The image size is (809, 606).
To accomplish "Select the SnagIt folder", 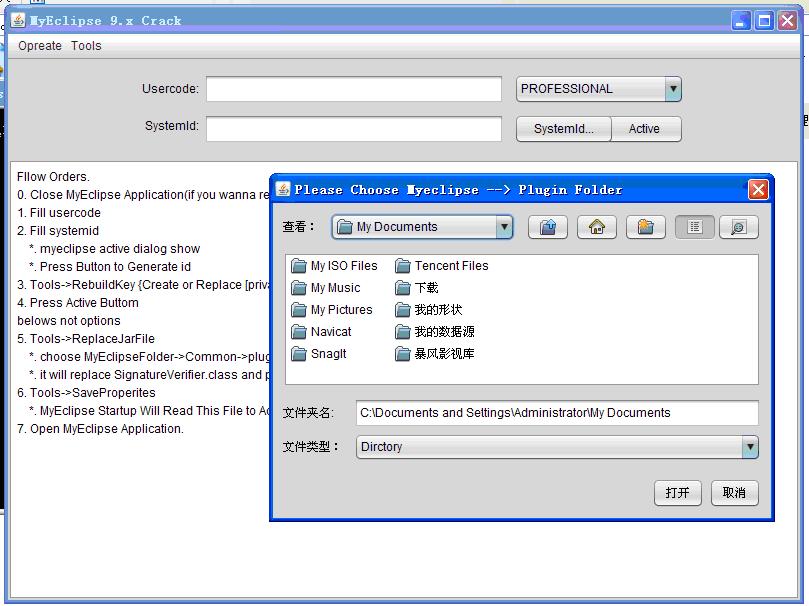I will (x=318, y=354).
